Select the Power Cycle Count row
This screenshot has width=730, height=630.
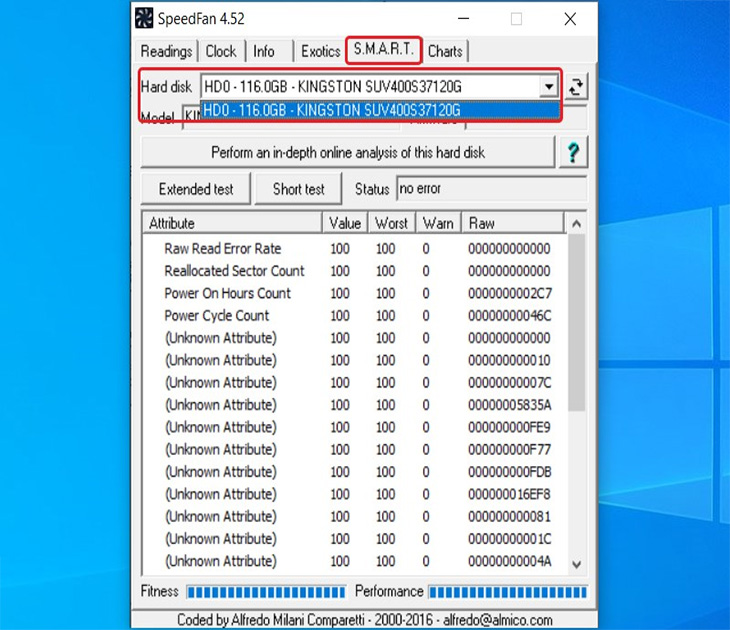(x=356, y=316)
